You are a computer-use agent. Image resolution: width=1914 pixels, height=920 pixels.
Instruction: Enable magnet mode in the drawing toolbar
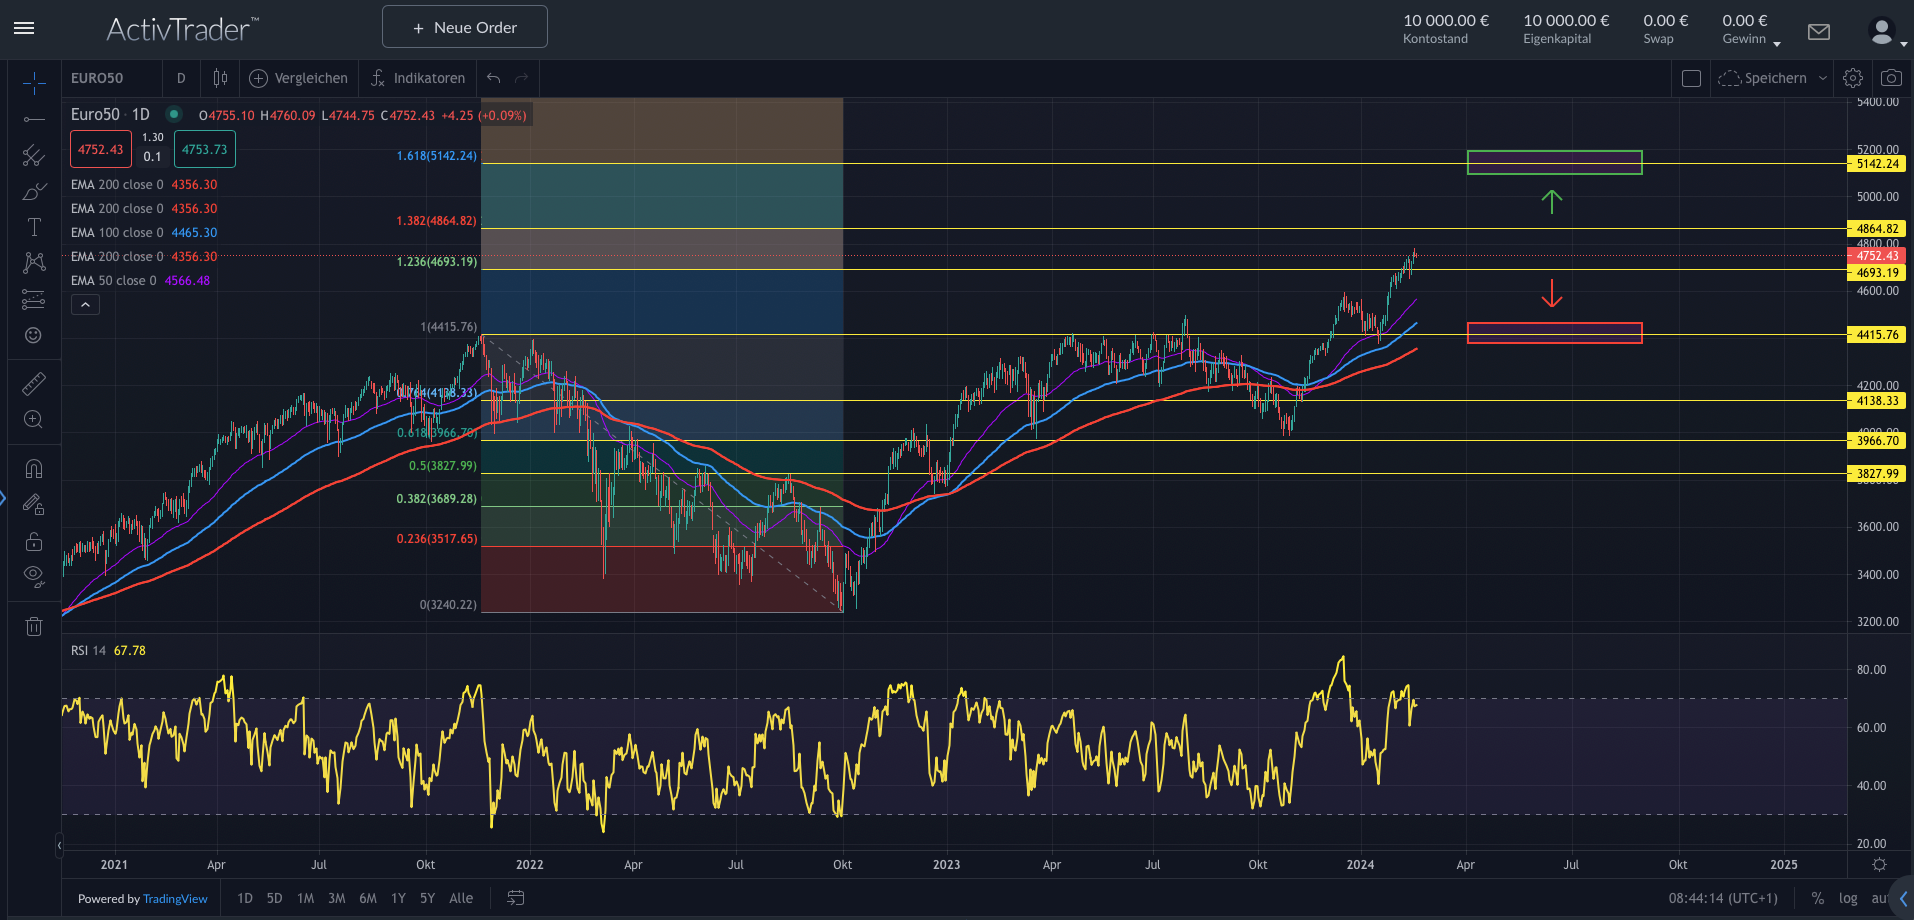coord(34,468)
